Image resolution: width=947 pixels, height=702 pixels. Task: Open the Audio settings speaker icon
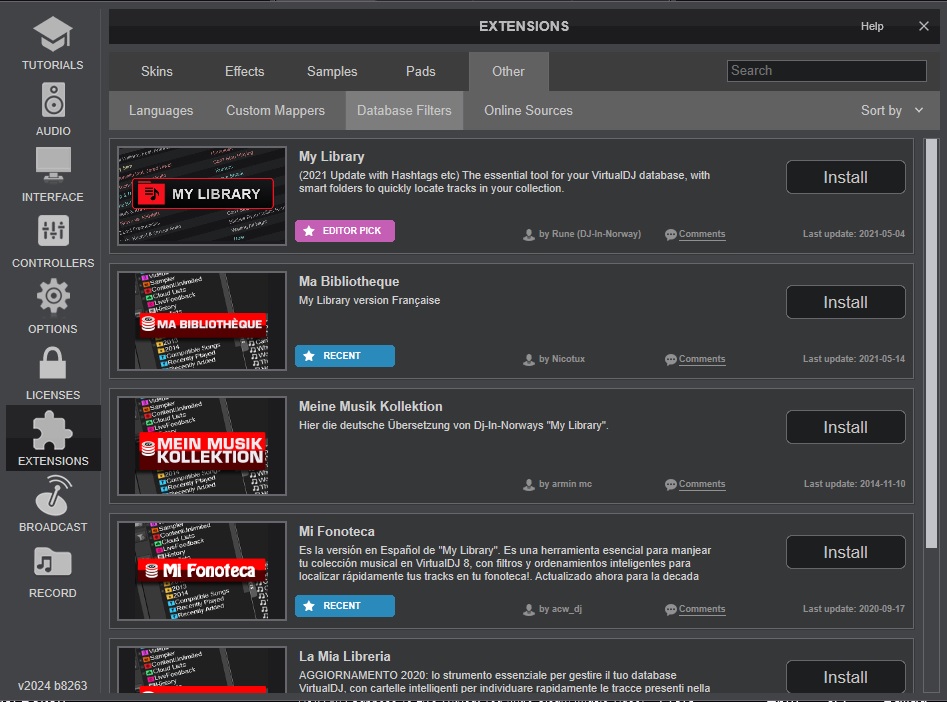pos(53,100)
